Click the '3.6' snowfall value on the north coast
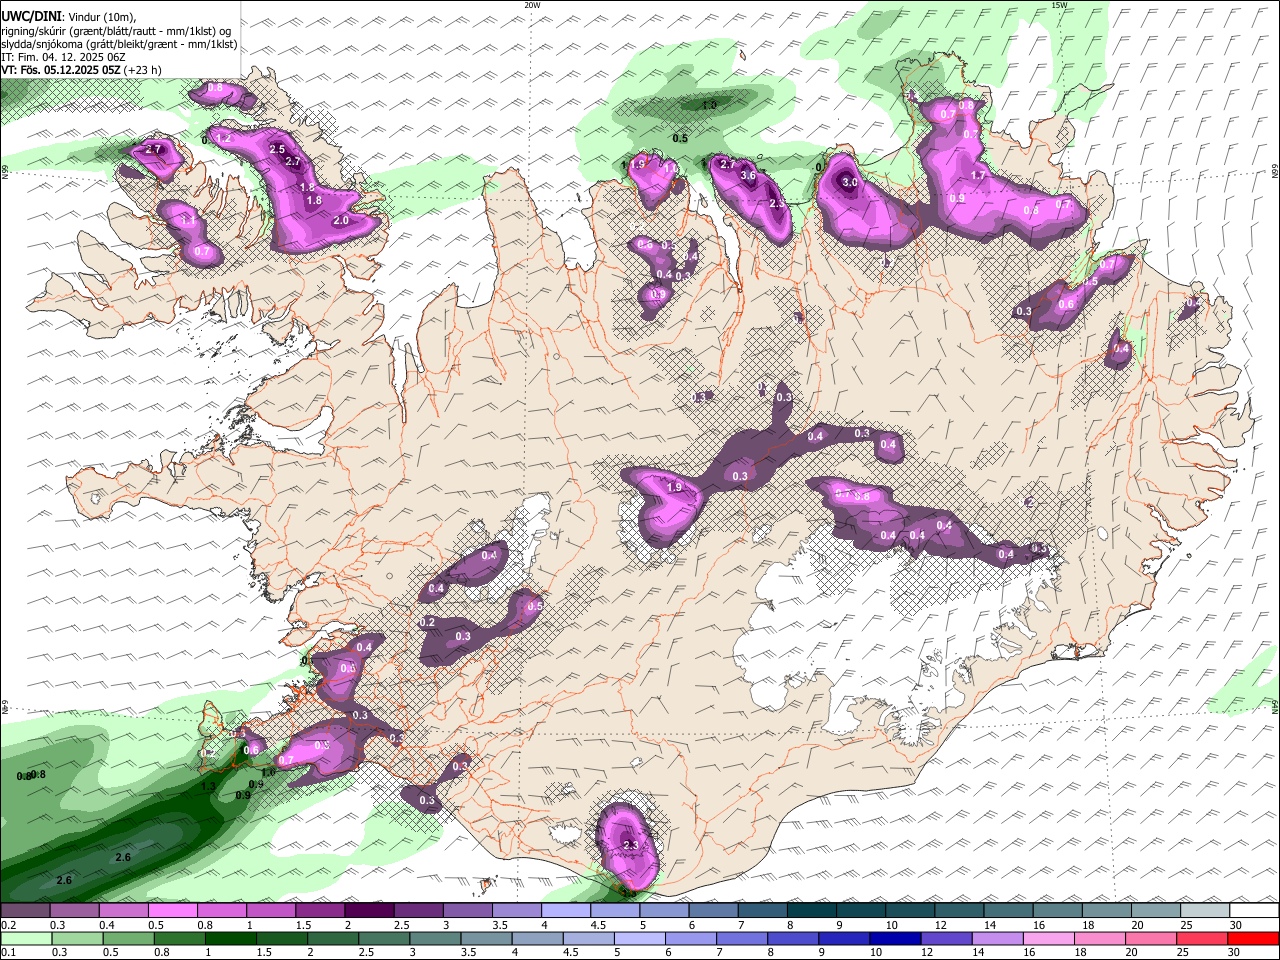1280x960 pixels. (x=748, y=176)
